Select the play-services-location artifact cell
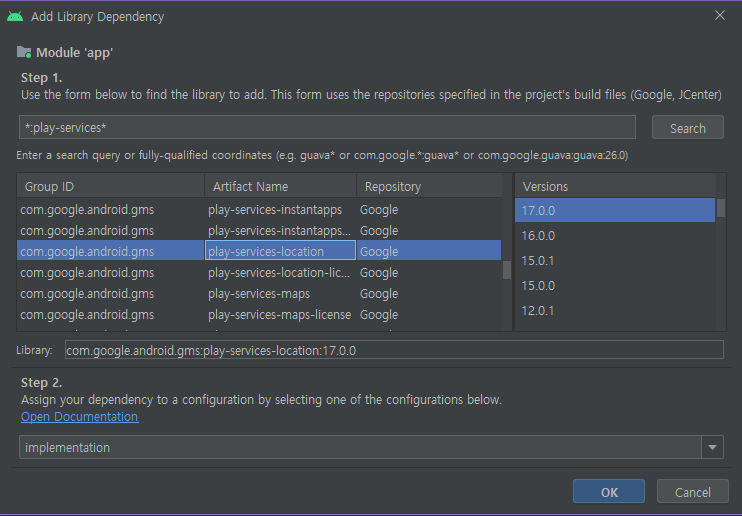Image resolution: width=742 pixels, height=516 pixels. click(280, 251)
